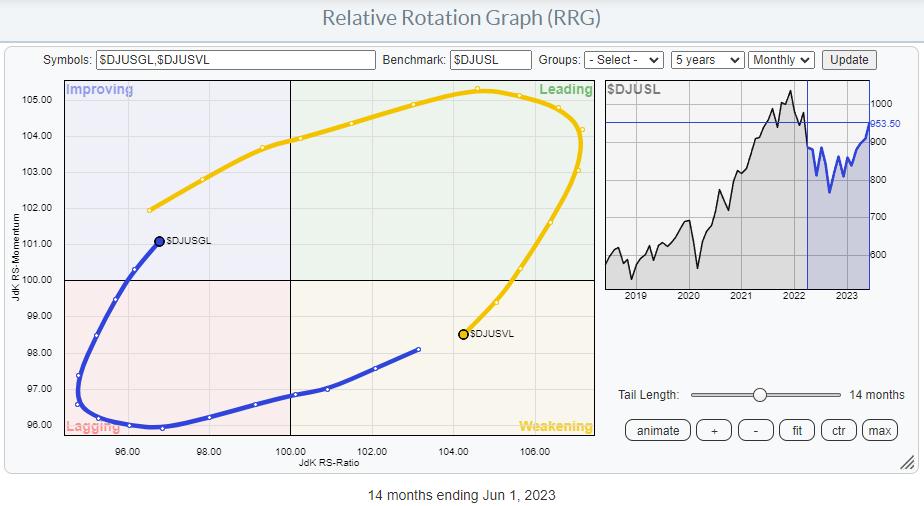The height and width of the screenshot is (506, 924).
Task: Expand the 5 years range dropdown
Action: click(707, 60)
